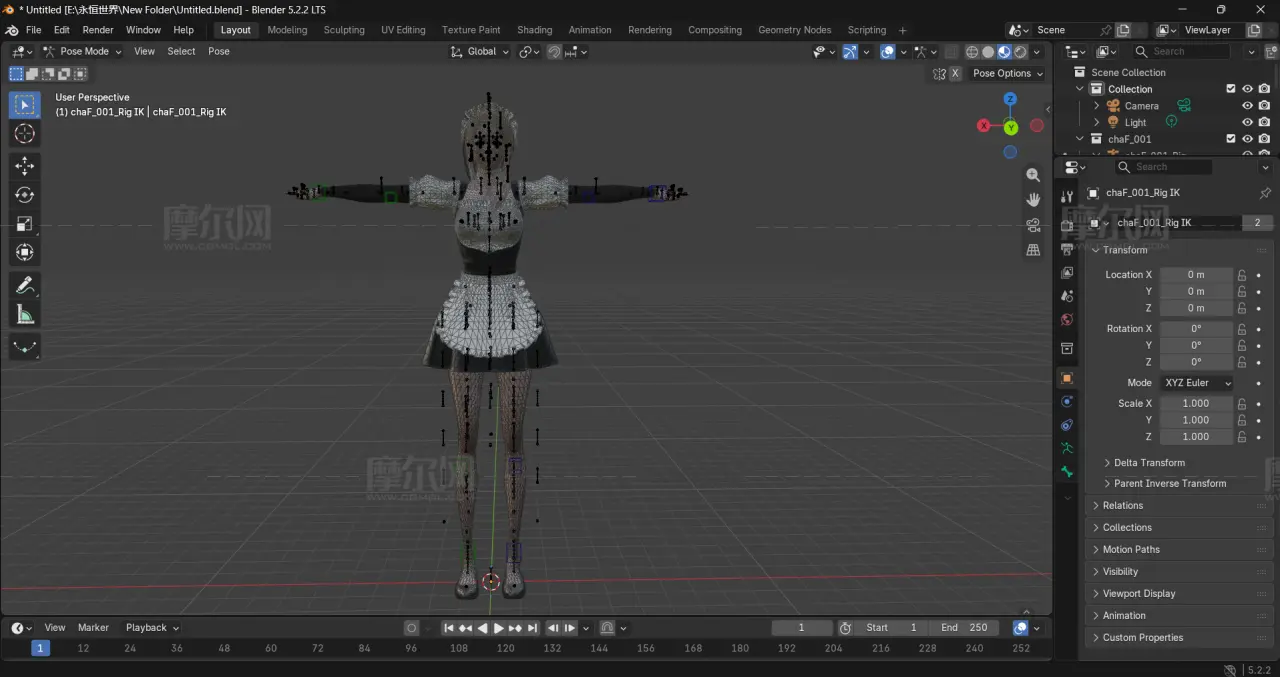The width and height of the screenshot is (1280, 677).
Task: Choose the Measure tool
Action: (25, 315)
